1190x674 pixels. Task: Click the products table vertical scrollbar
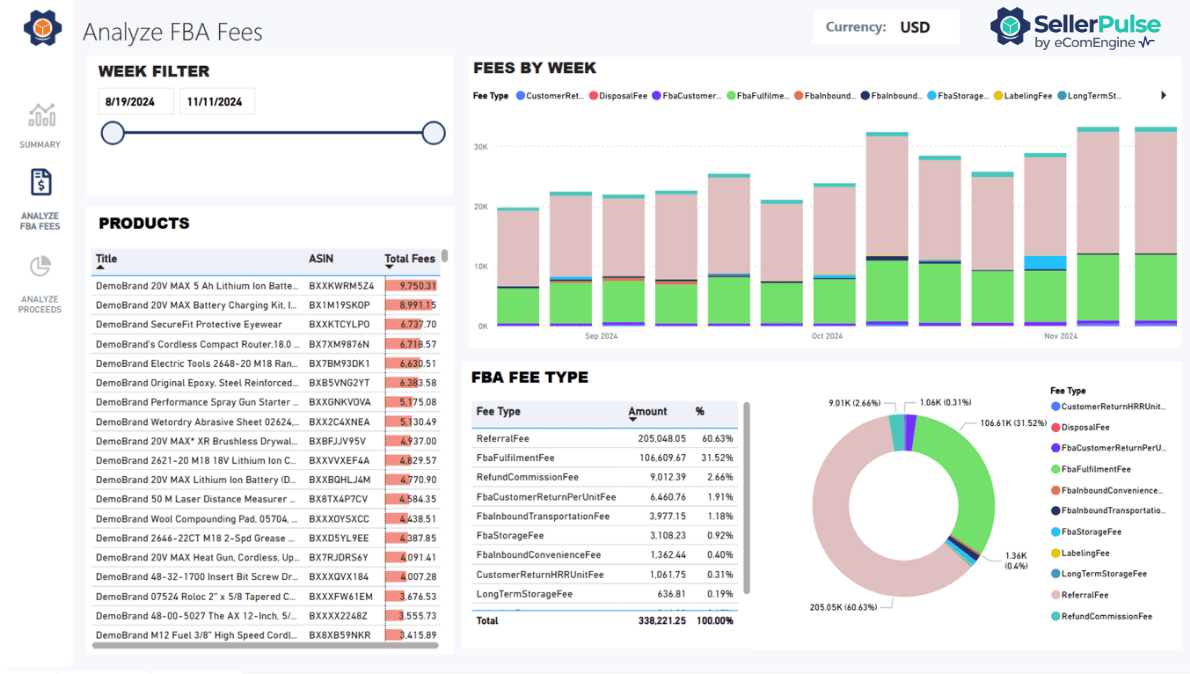pos(445,256)
